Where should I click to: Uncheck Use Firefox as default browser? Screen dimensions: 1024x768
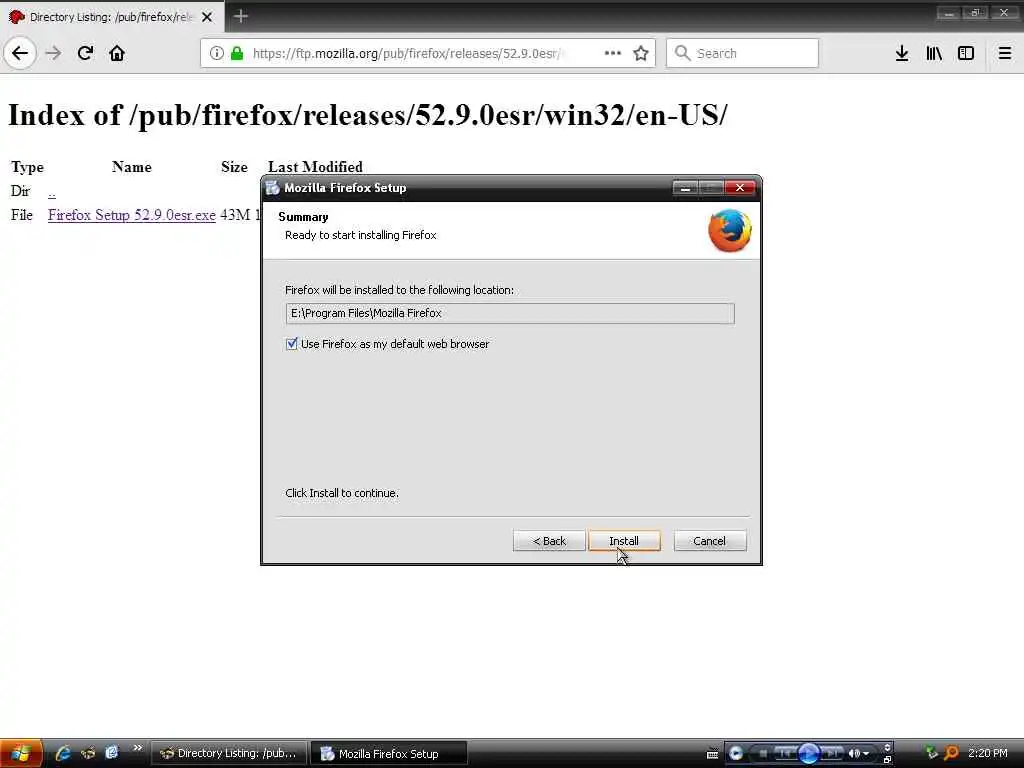click(291, 344)
